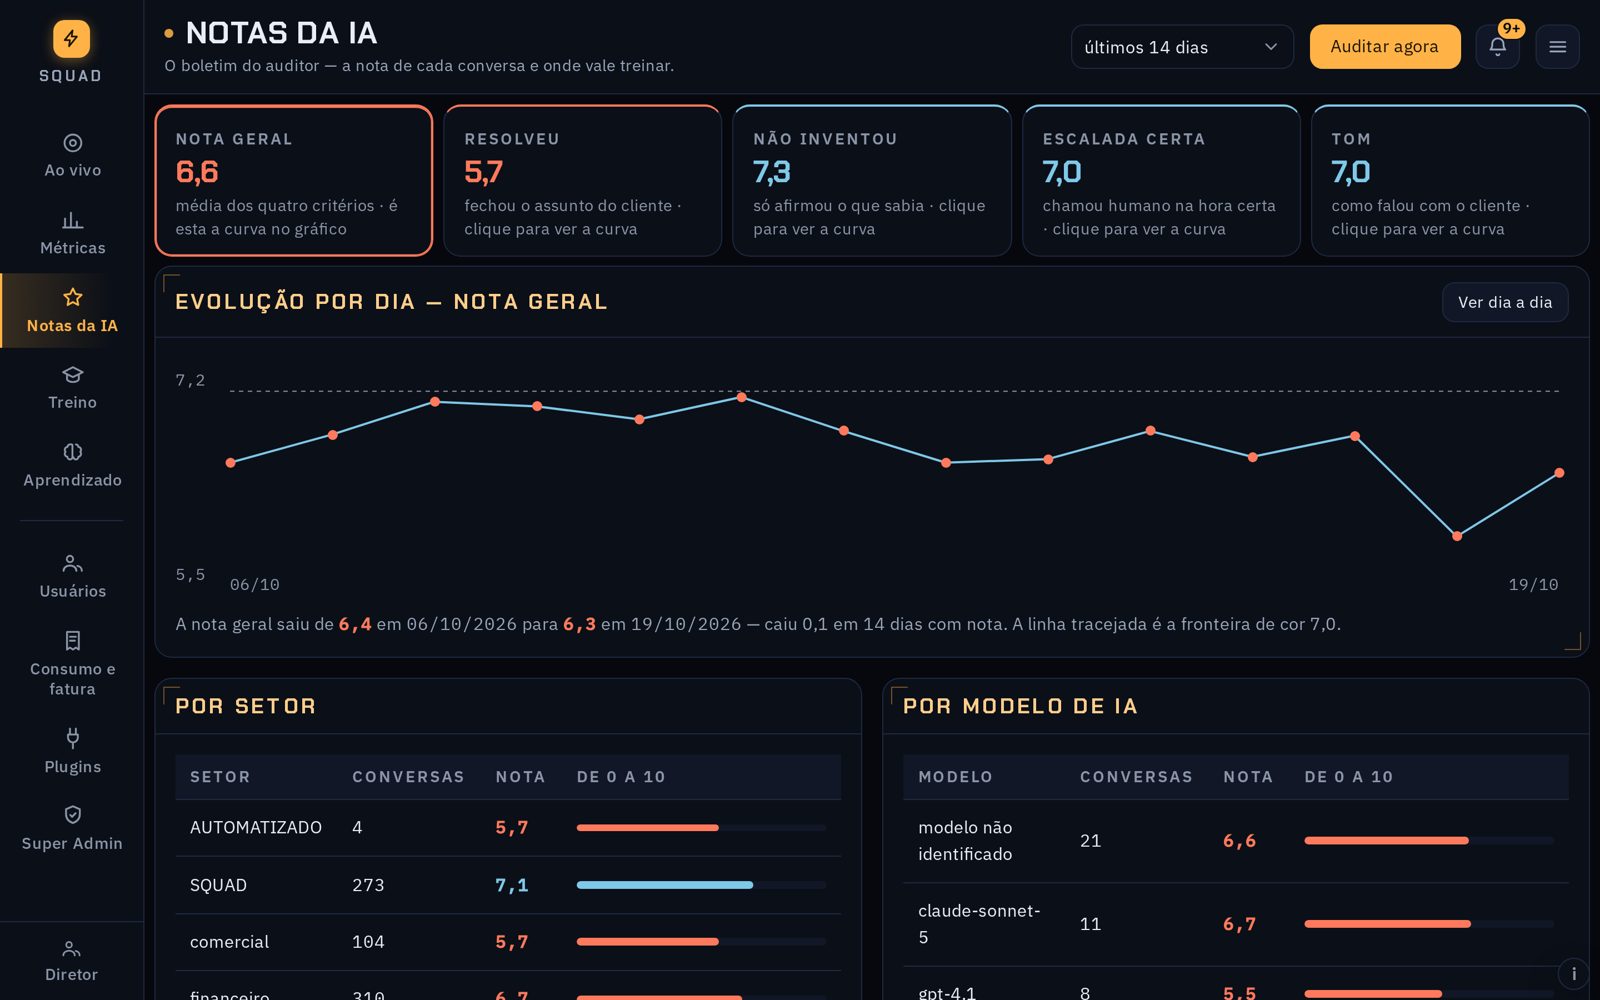Click the SQUAD sector name in table

(218, 885)
